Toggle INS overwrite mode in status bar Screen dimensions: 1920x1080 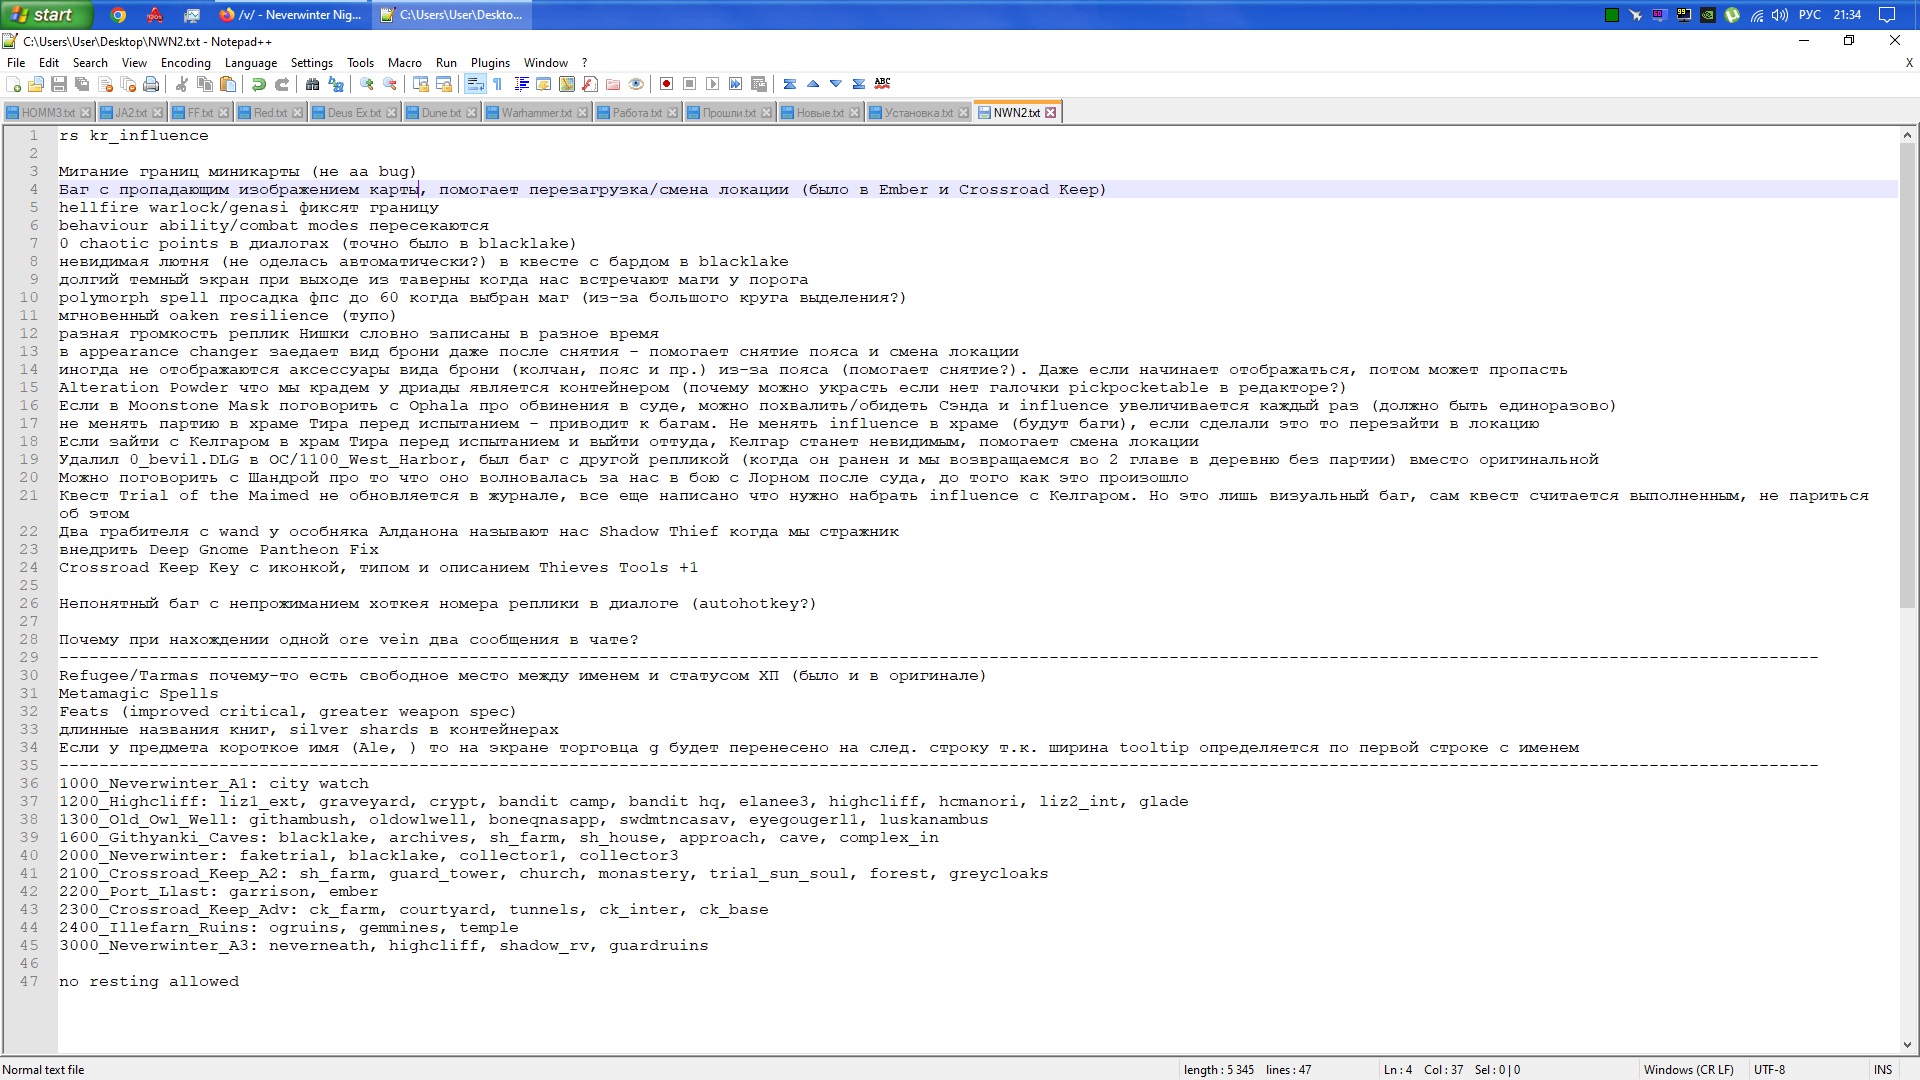point(1883,1069)
